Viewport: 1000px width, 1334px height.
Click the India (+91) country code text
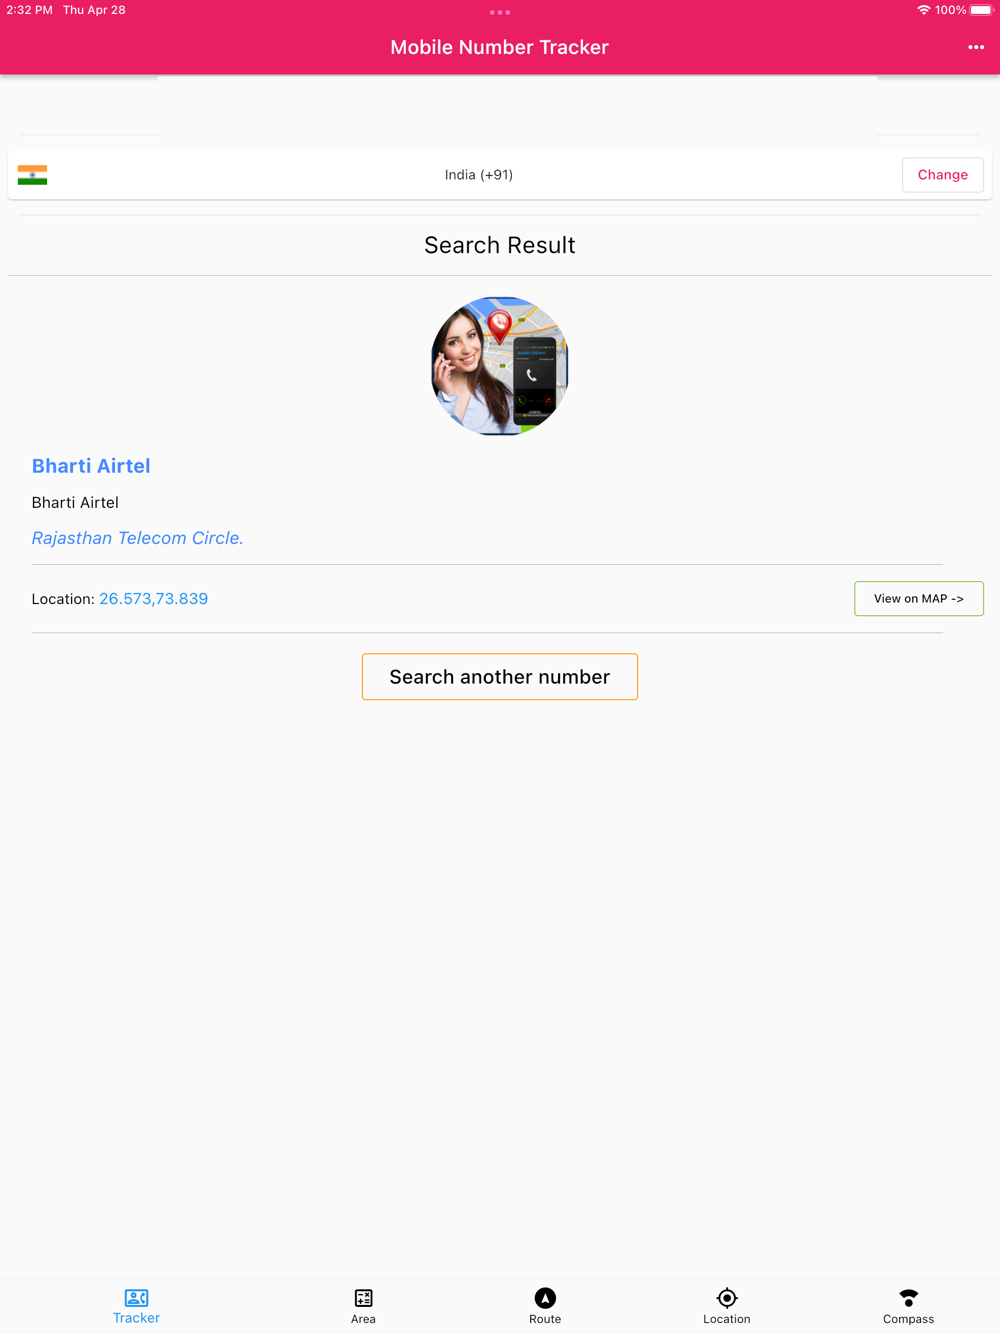[x=479, y=175]
